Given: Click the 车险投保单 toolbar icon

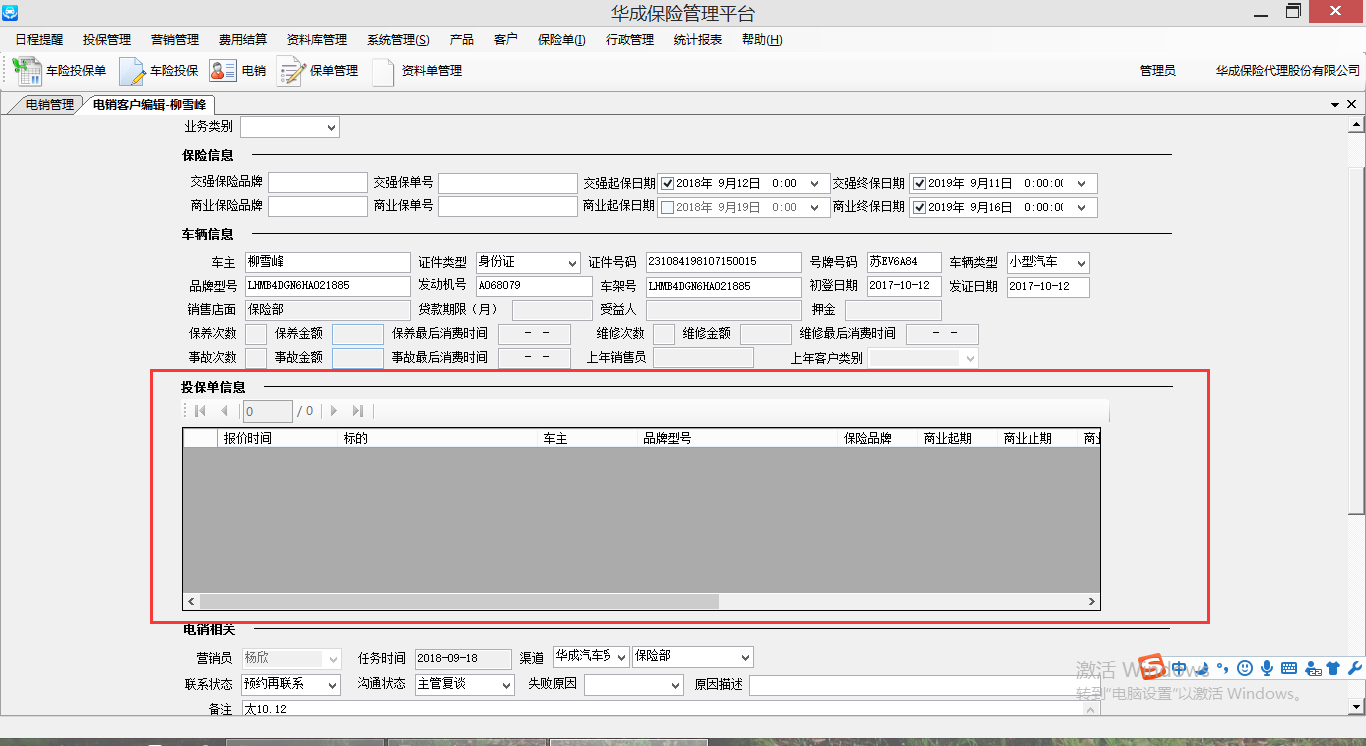Looking at the screenshot, I should [x=27, y=71].
